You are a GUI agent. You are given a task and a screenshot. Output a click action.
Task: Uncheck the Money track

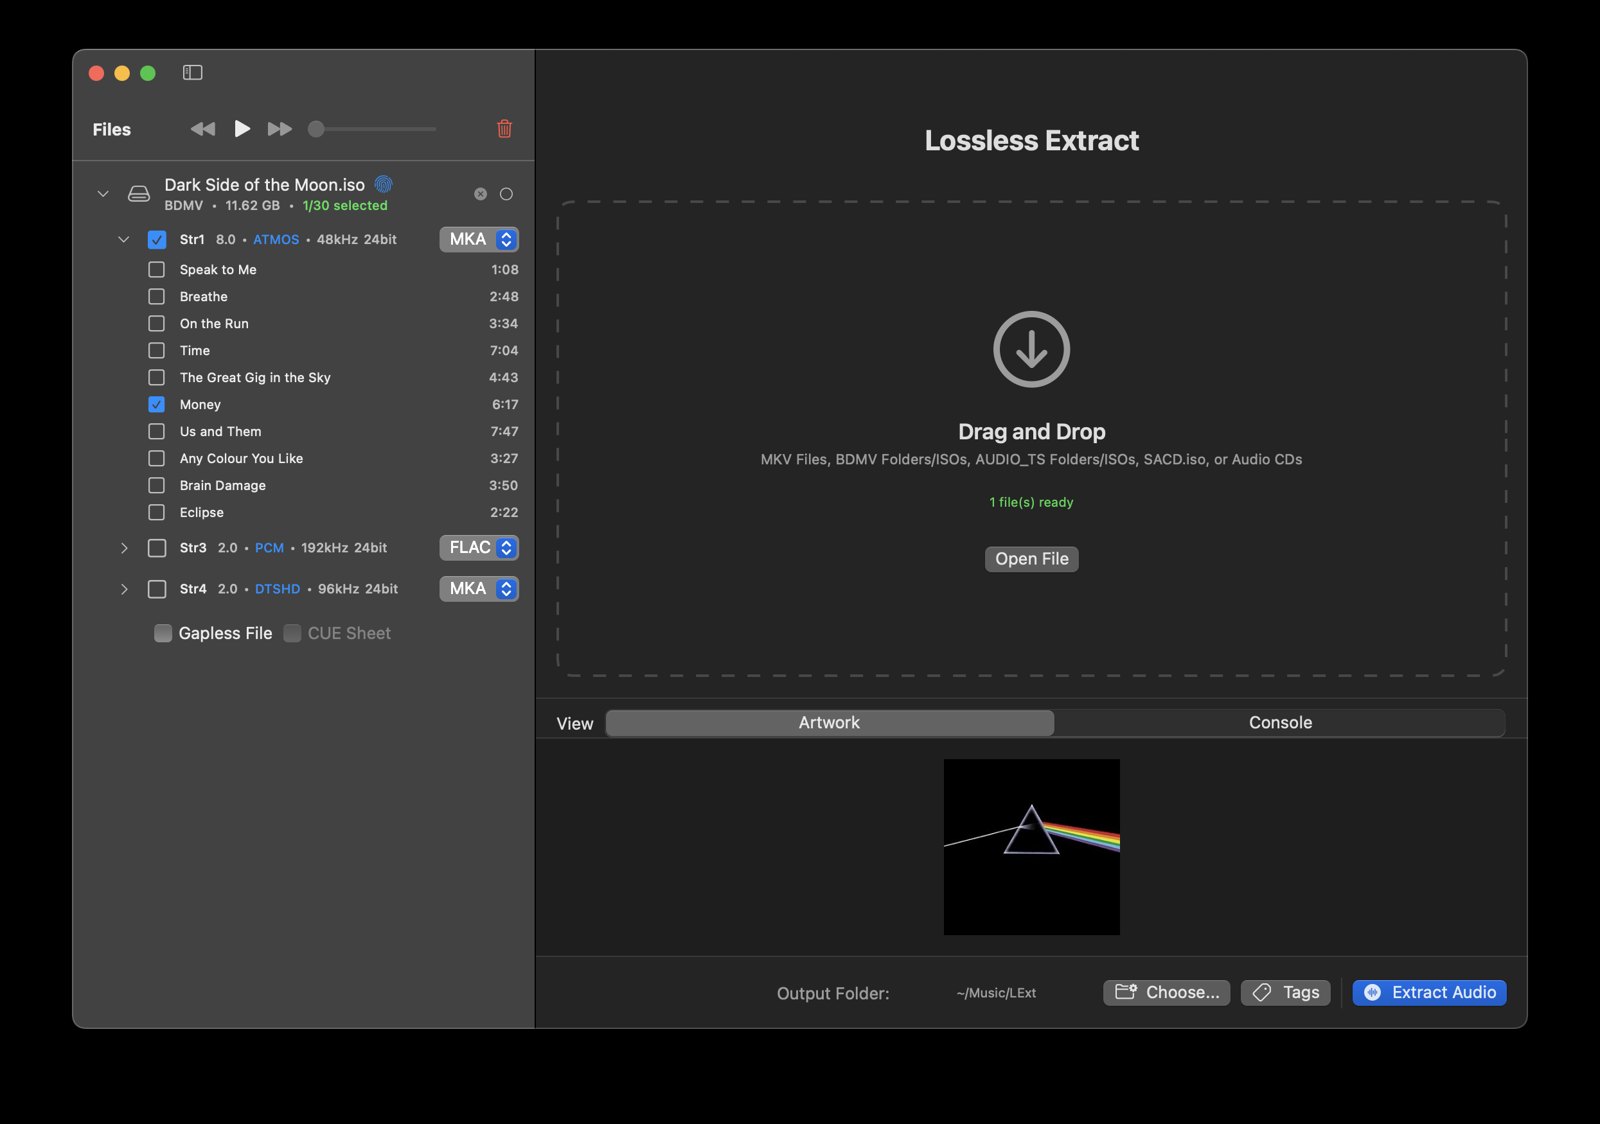pos(157,405)
